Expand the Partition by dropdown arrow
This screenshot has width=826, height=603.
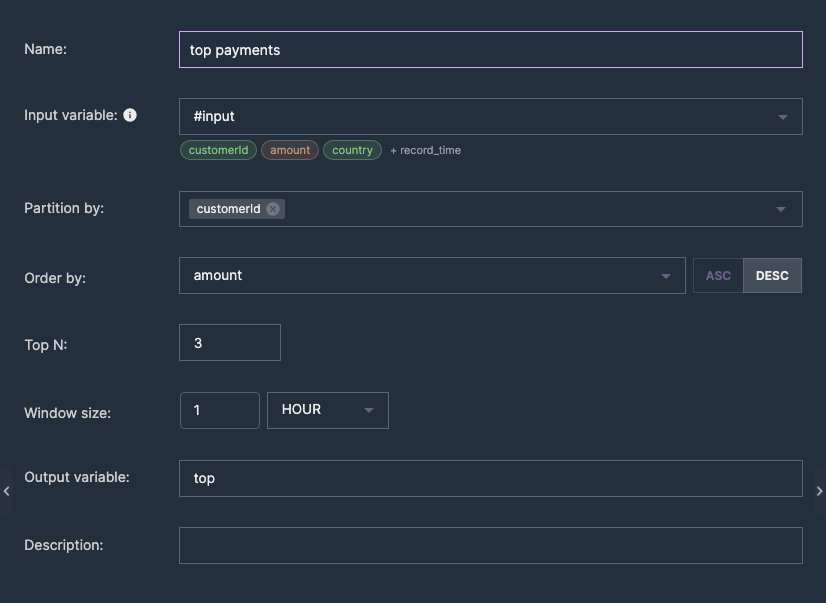(x=781, y=209)
